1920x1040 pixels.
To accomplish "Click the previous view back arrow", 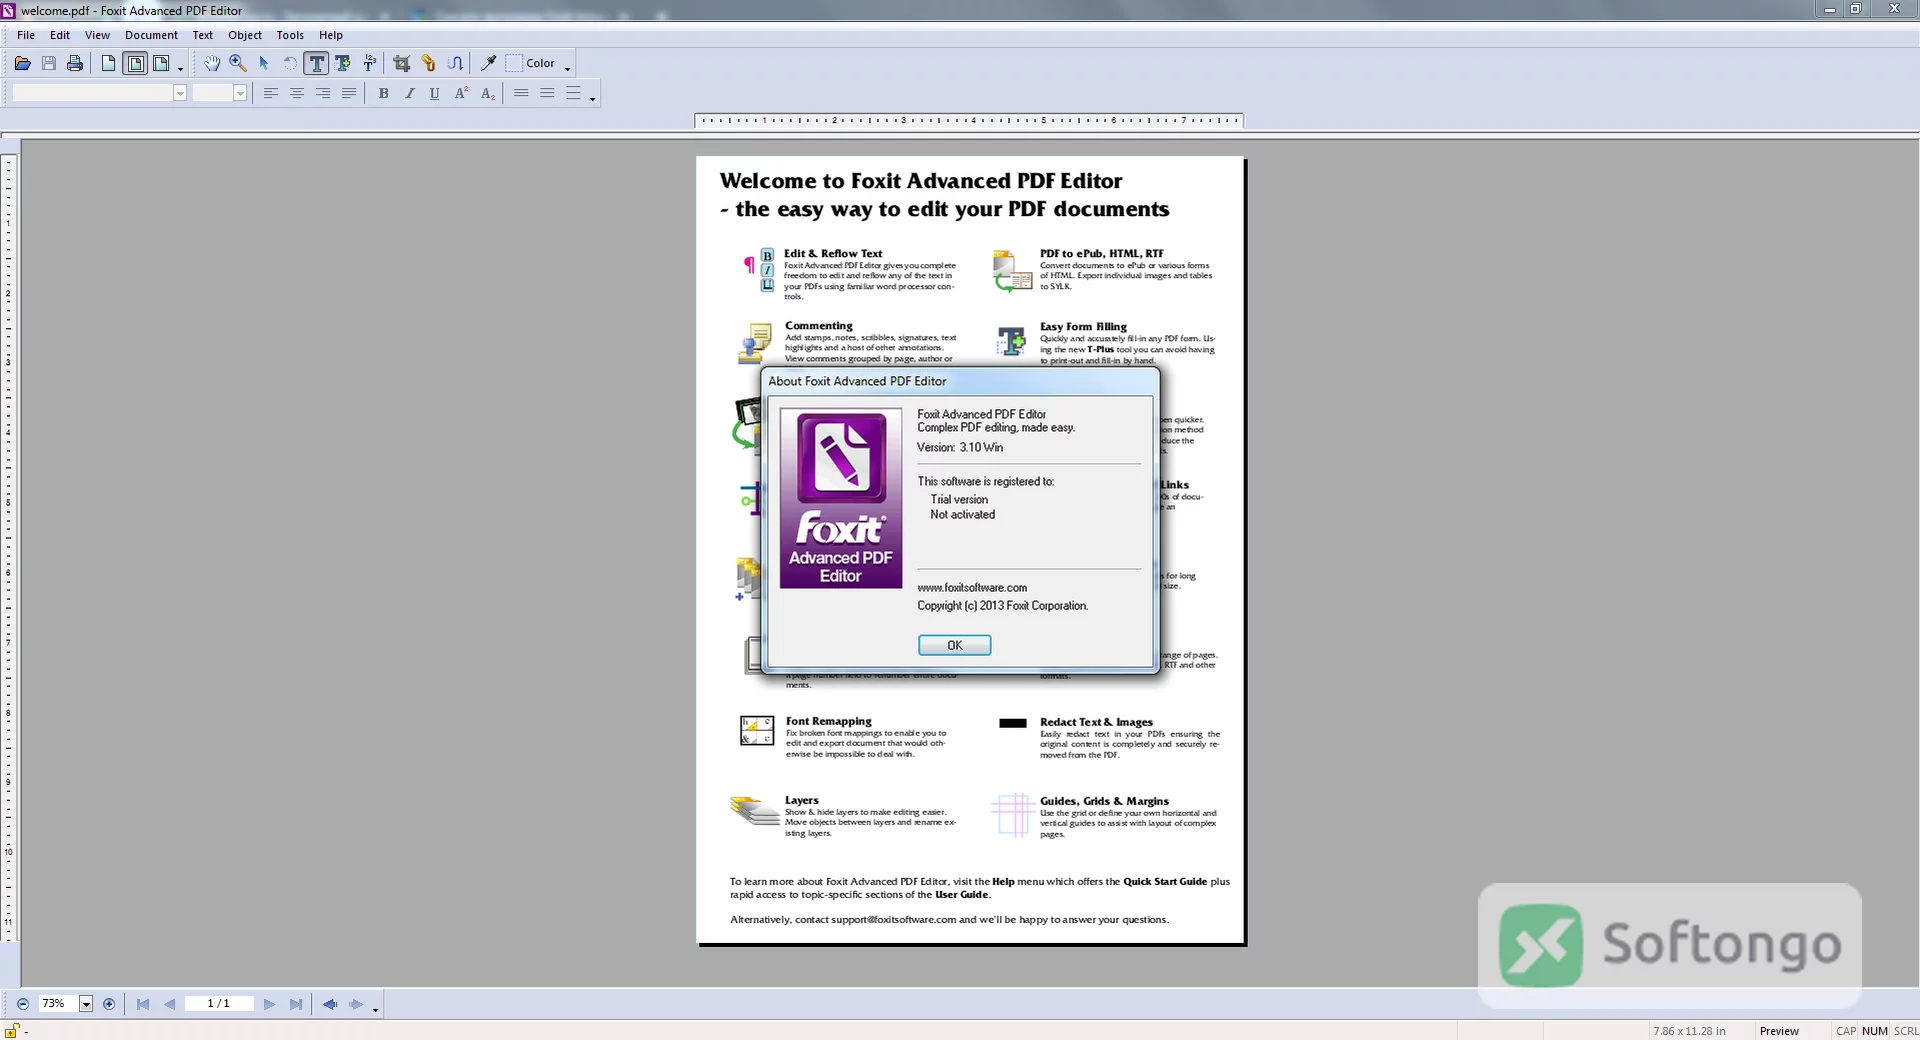I will coord(330,1004).
